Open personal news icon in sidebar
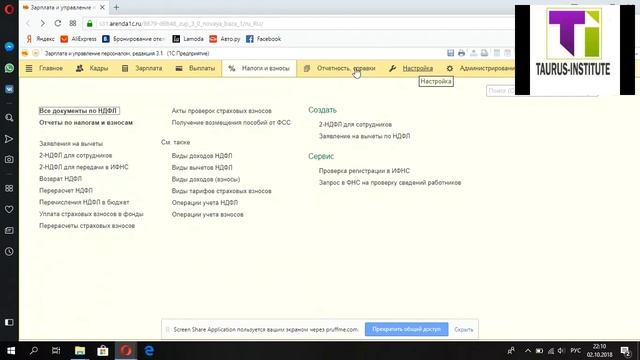The image size is (640, 360). tap(9, 231)
